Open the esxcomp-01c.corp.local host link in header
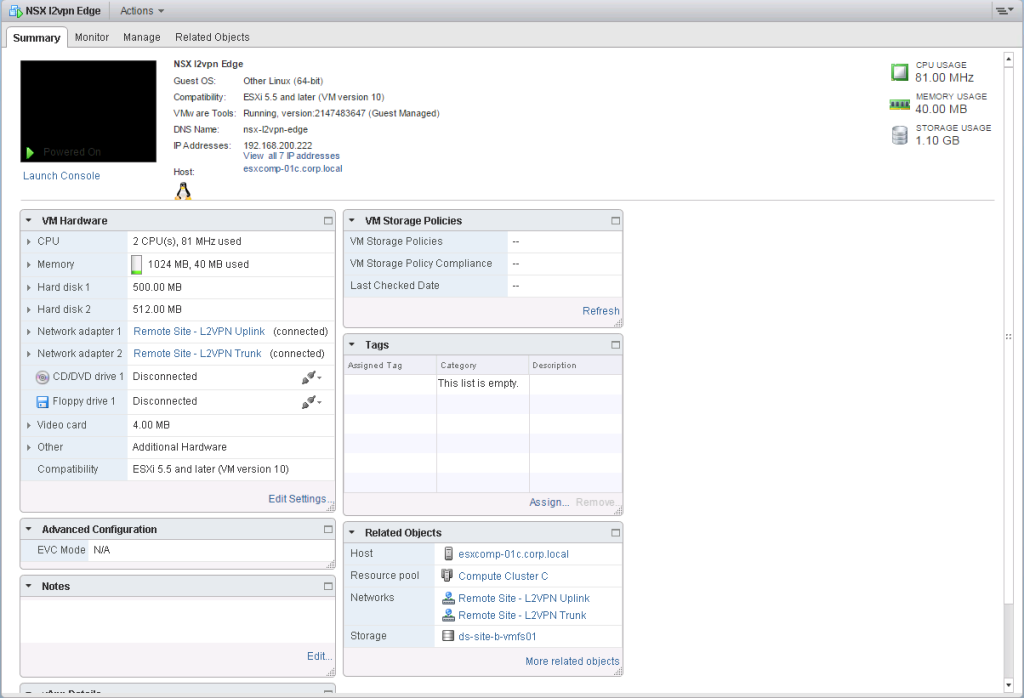The width and height of the screenshot is (1024, 698). coord(293,168)
